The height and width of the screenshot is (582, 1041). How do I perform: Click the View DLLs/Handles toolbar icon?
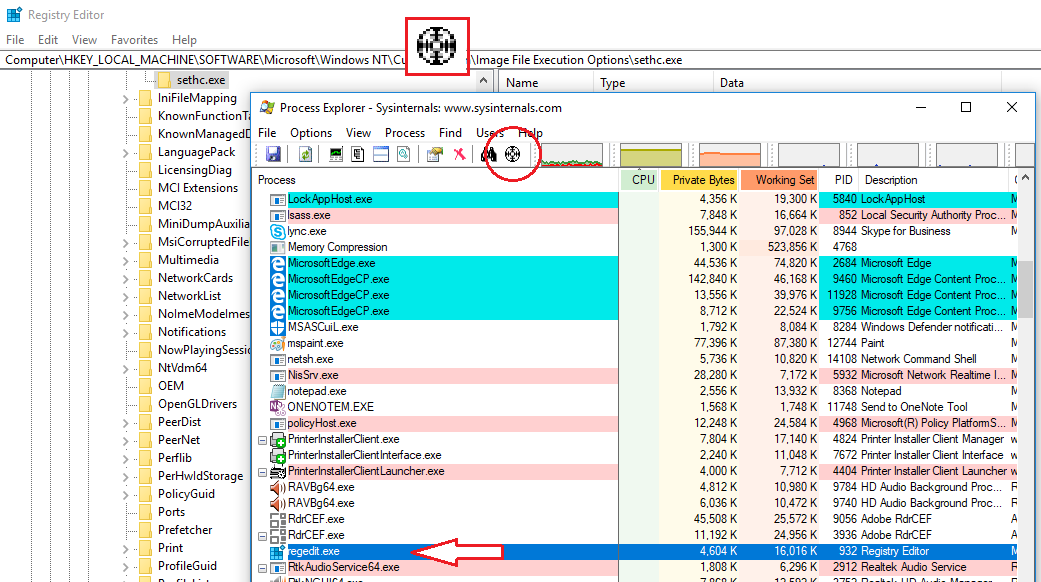pos(403,155)
